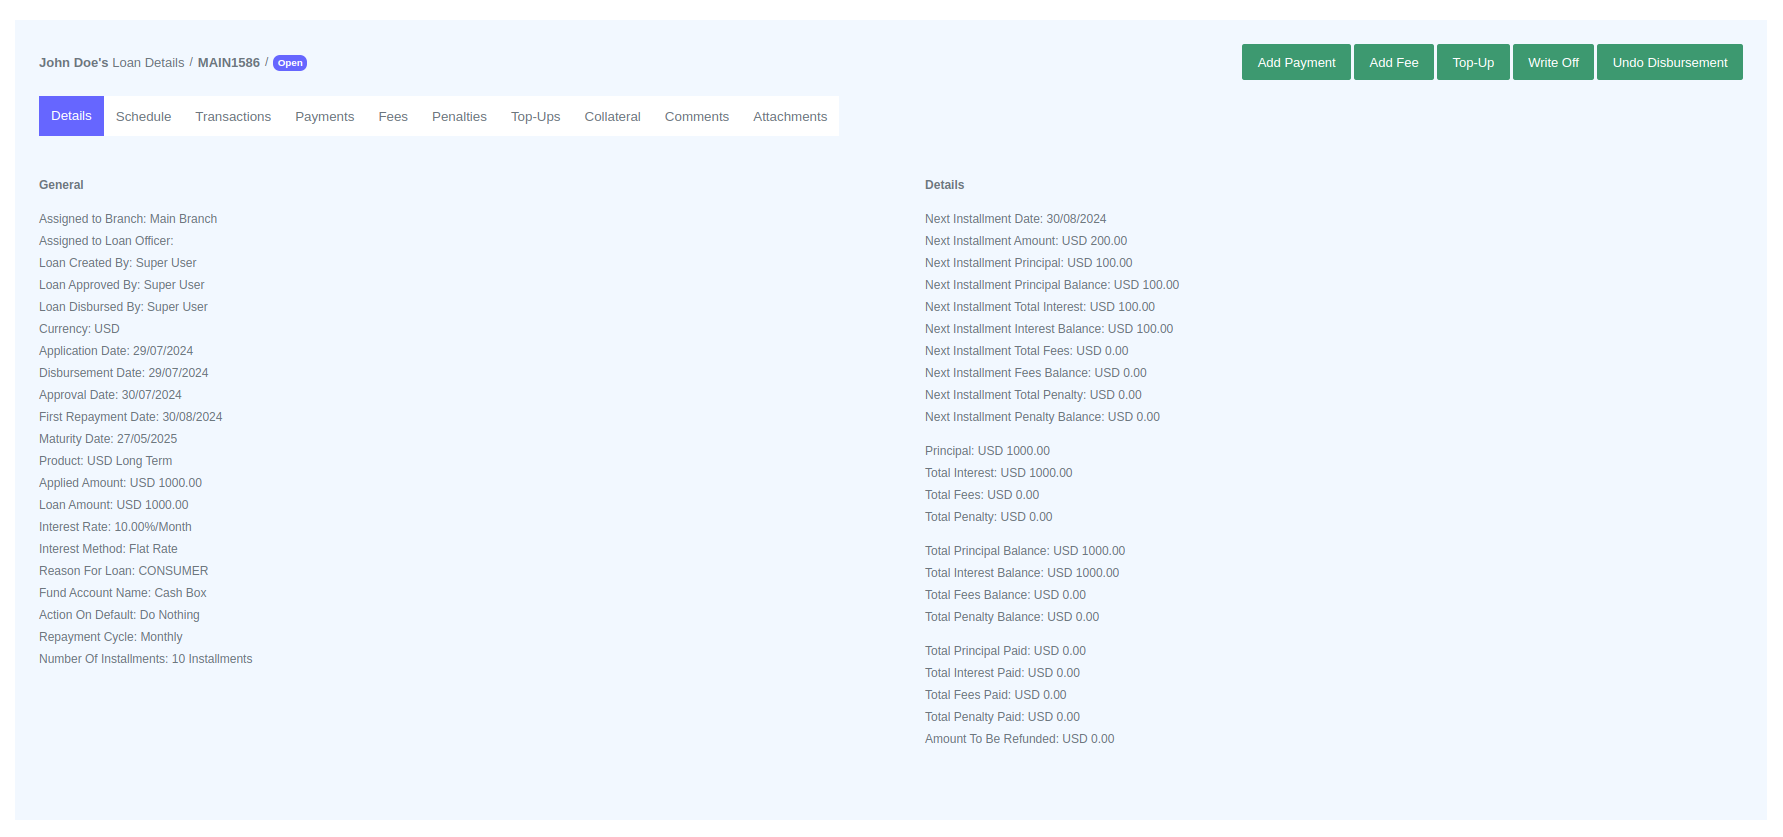1783x837 pixels.
Task: Click 'Repayment Cycle: Monthly' line
Action: tap(110, 637)
